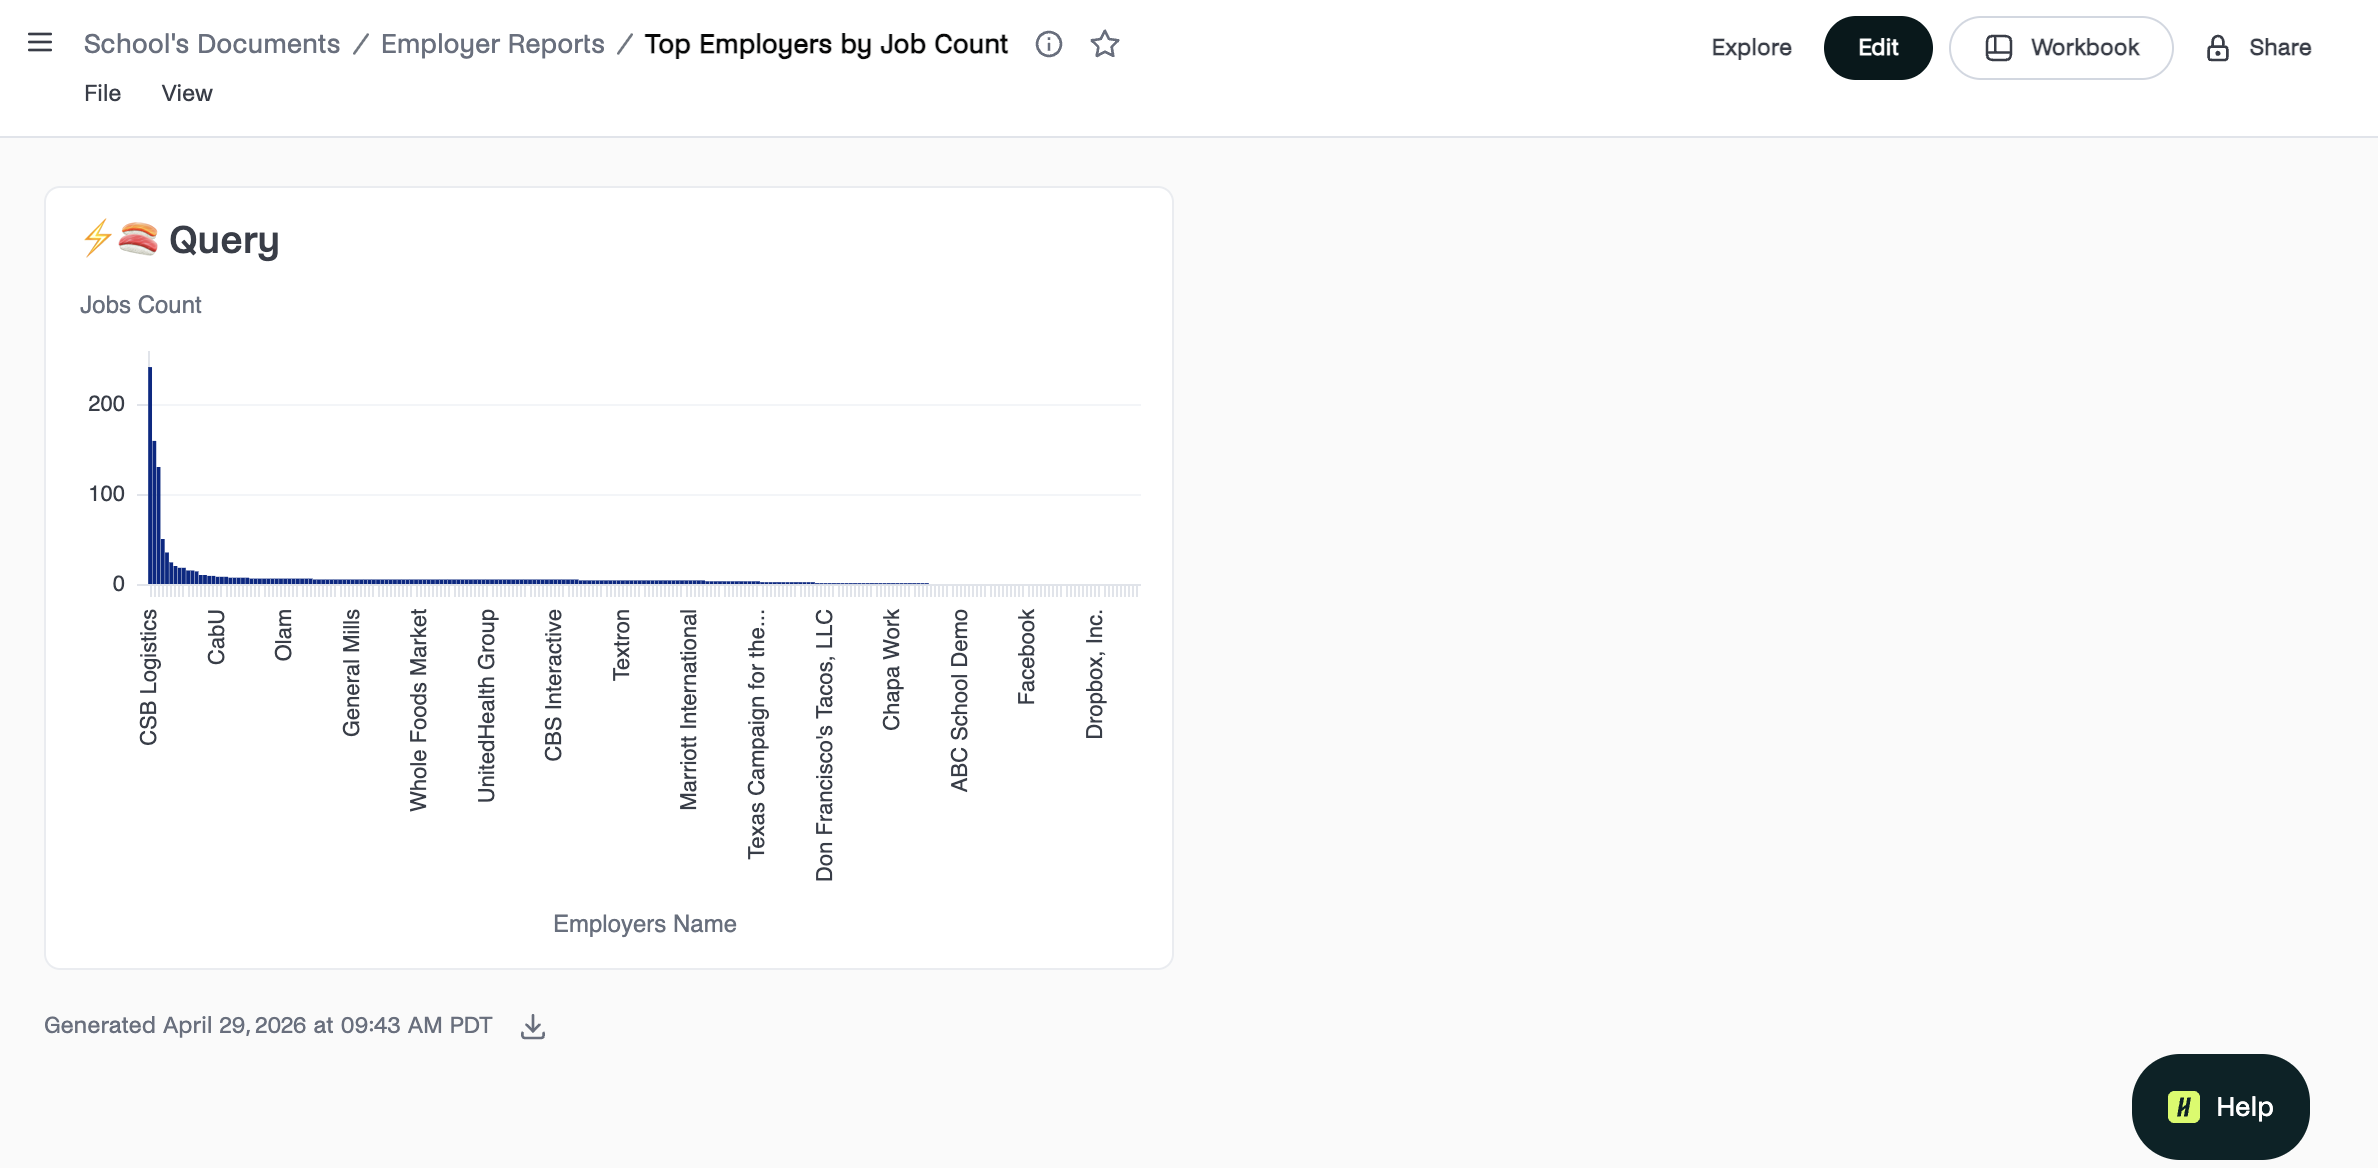Star this report as favorite
The image size is (2378, 1168).
pos(1104,44)
